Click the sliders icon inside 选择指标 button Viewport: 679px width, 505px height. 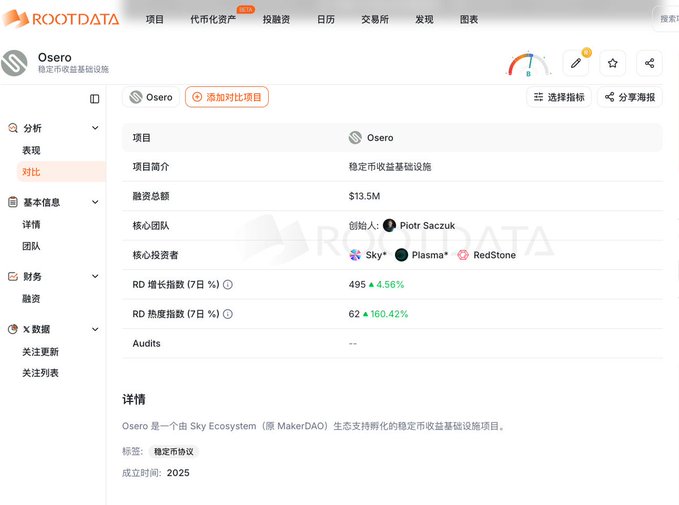538,97
